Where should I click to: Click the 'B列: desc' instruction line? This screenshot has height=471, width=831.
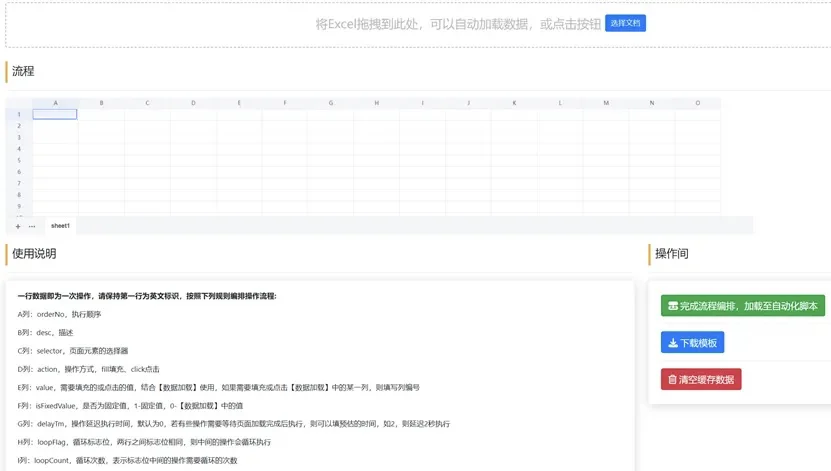(x=45, y=333)
